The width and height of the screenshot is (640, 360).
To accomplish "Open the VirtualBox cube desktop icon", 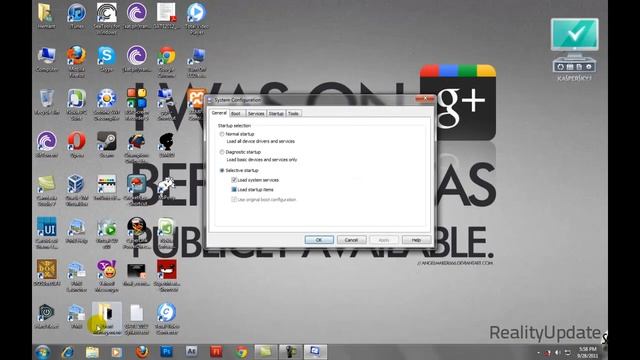I will click(x=76, y=190).
